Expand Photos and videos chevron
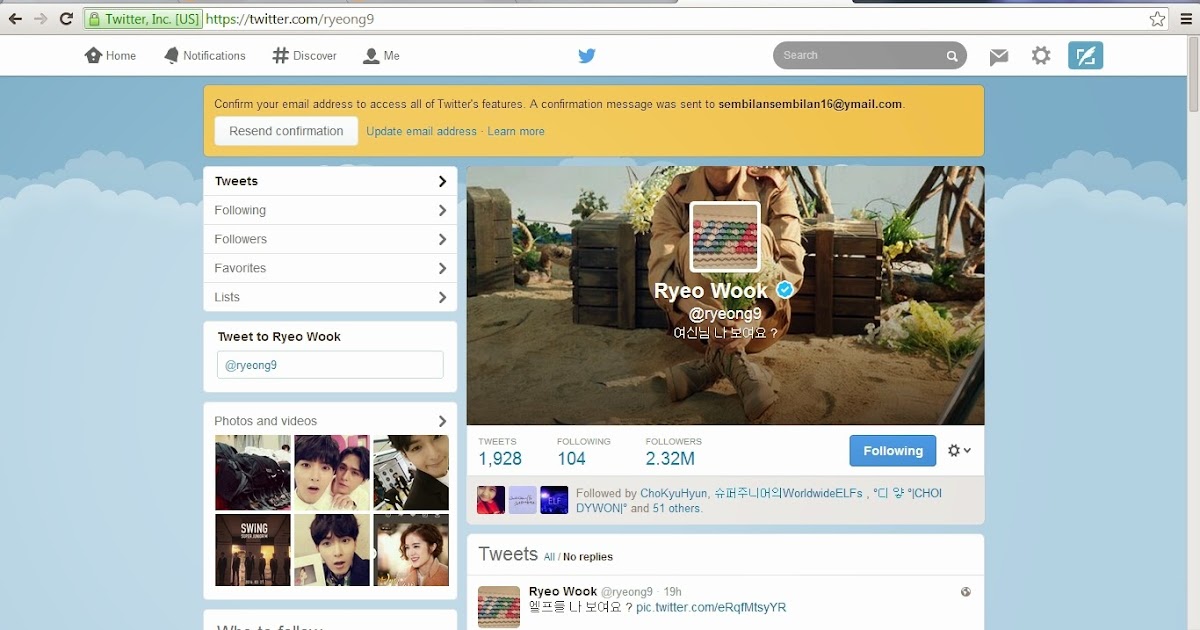 pos(442,421)
